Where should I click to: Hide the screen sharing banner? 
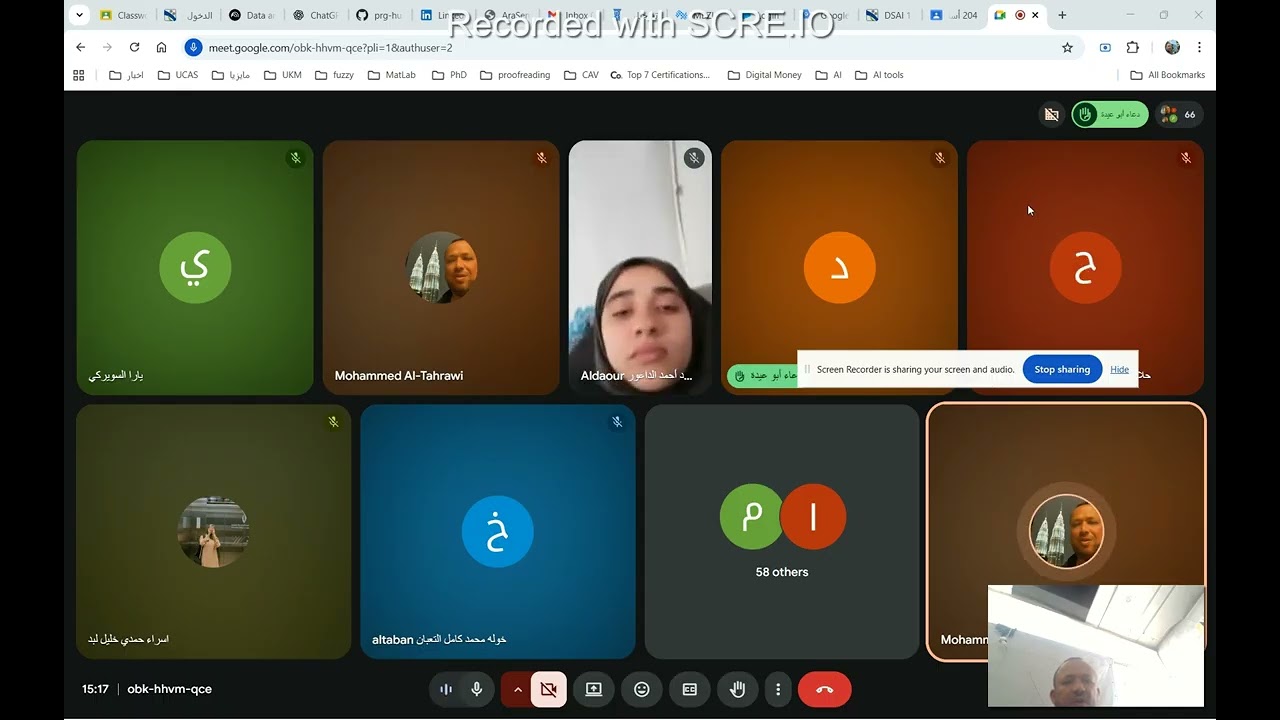pos(1119,369)
